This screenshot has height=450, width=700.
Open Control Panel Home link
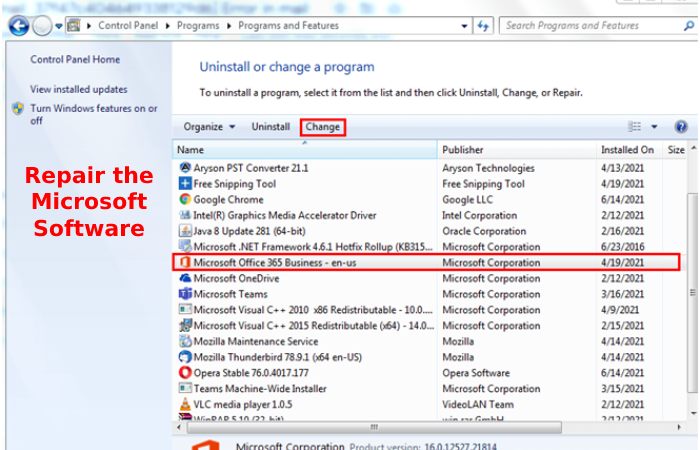[x=75, y=59]
